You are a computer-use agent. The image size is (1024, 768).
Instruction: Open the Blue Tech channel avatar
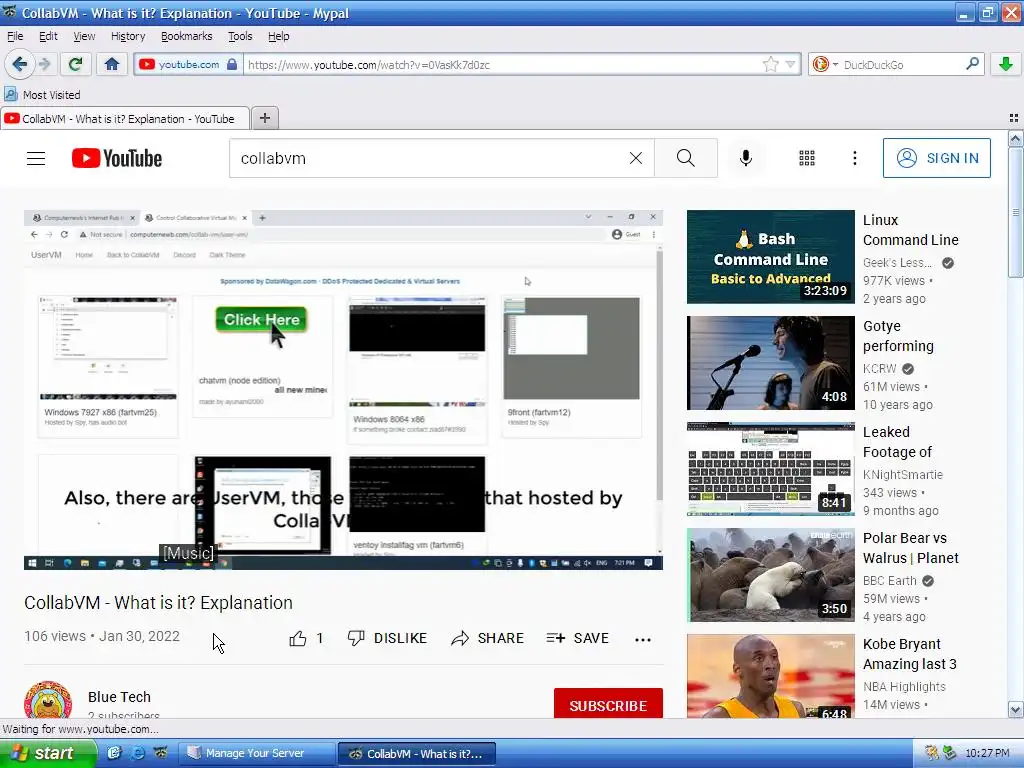48,700
